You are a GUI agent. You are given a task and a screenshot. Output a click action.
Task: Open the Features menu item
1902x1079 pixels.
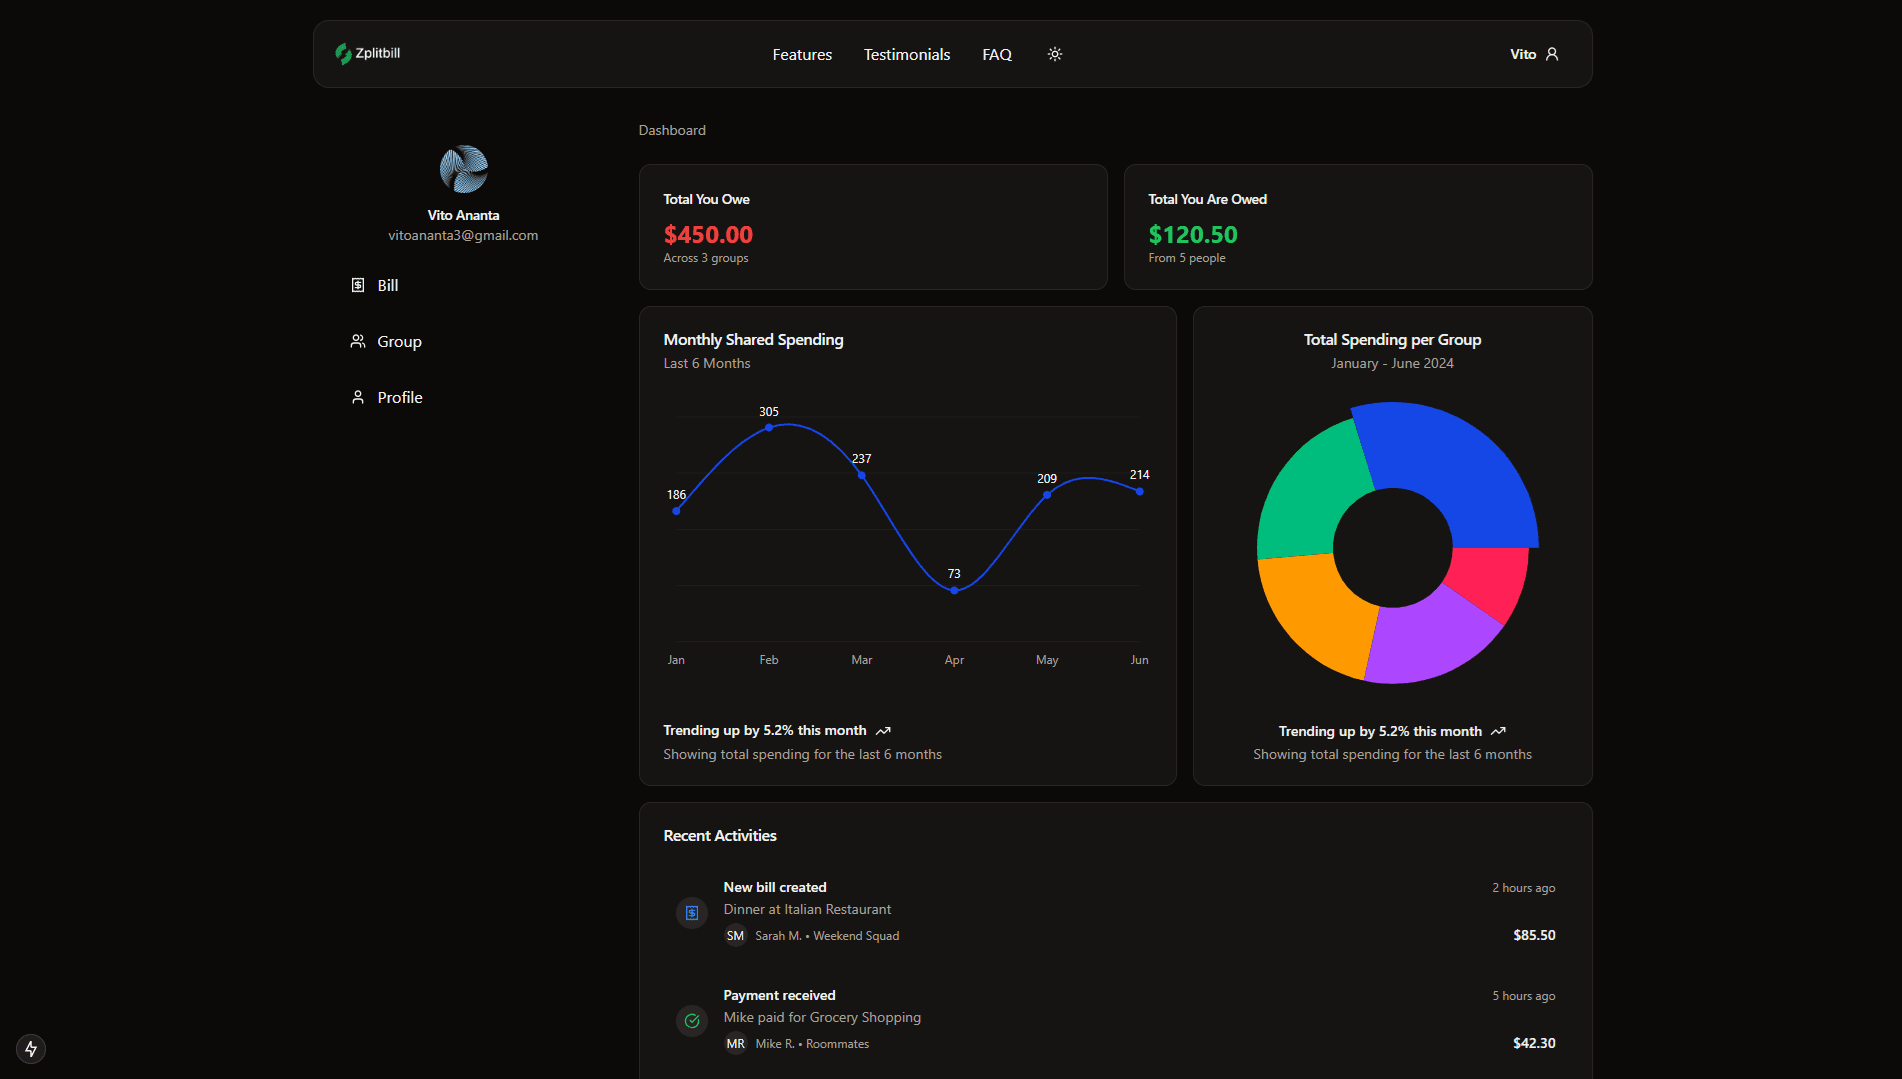[x=801, y=54]
